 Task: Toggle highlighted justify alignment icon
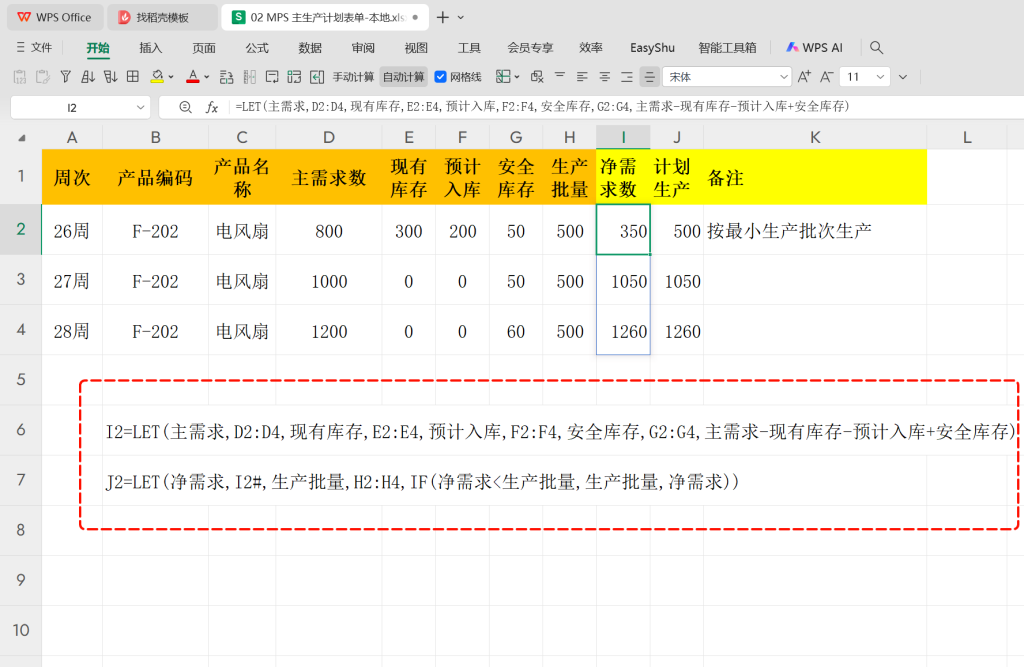tap(650, 77)
